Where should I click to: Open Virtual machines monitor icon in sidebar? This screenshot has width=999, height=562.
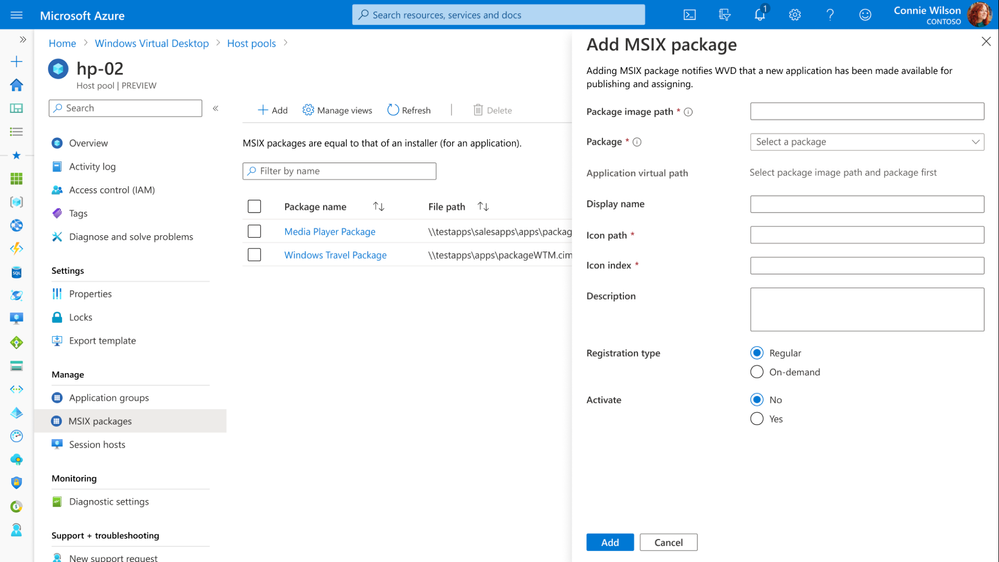[17, 319]
